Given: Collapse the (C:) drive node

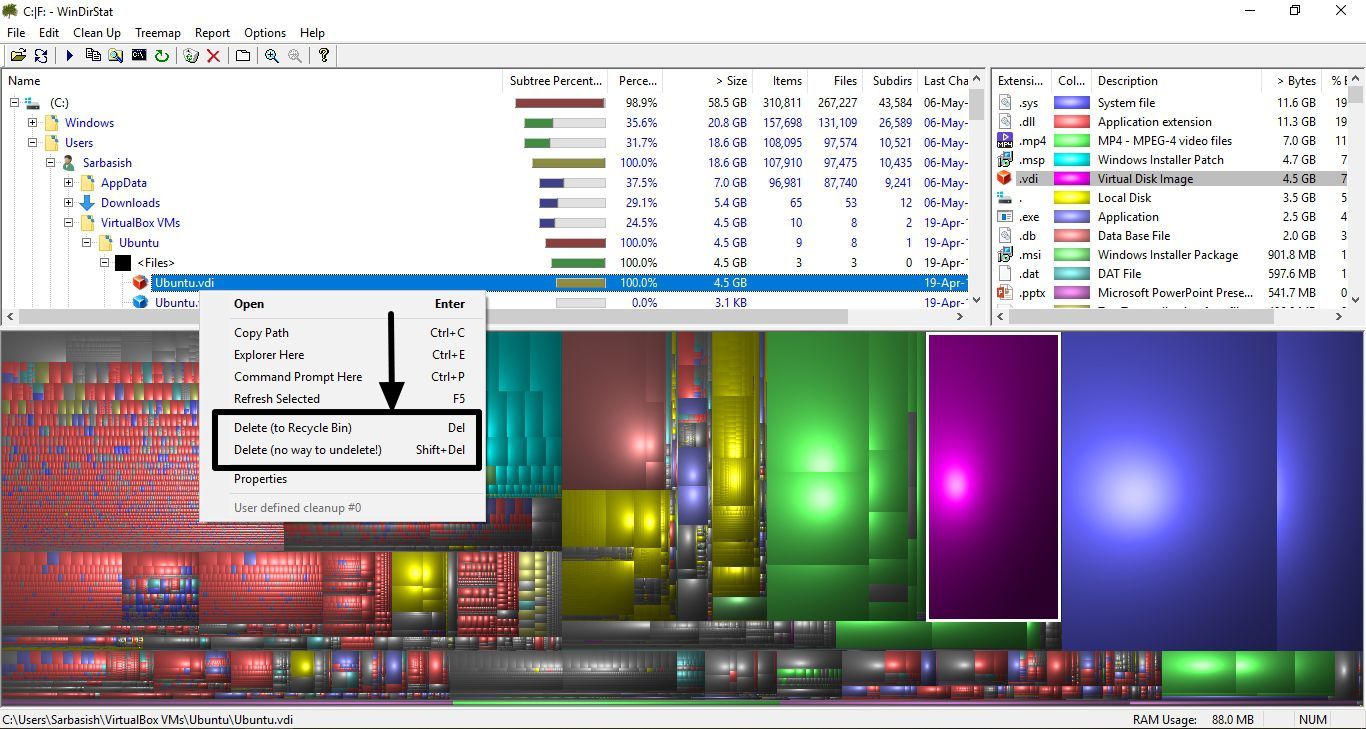Looking at the screenshot, I should point(15,103).
